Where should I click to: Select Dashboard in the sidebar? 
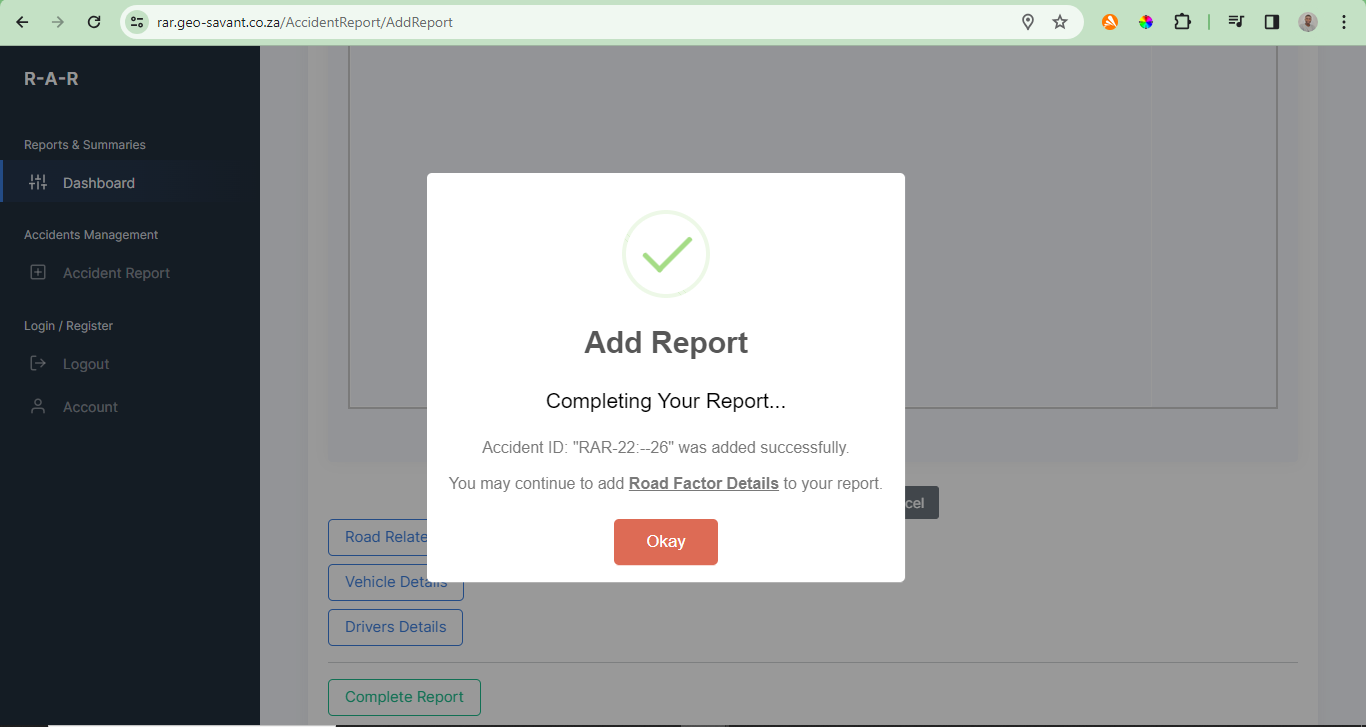[x=98, y=183]
